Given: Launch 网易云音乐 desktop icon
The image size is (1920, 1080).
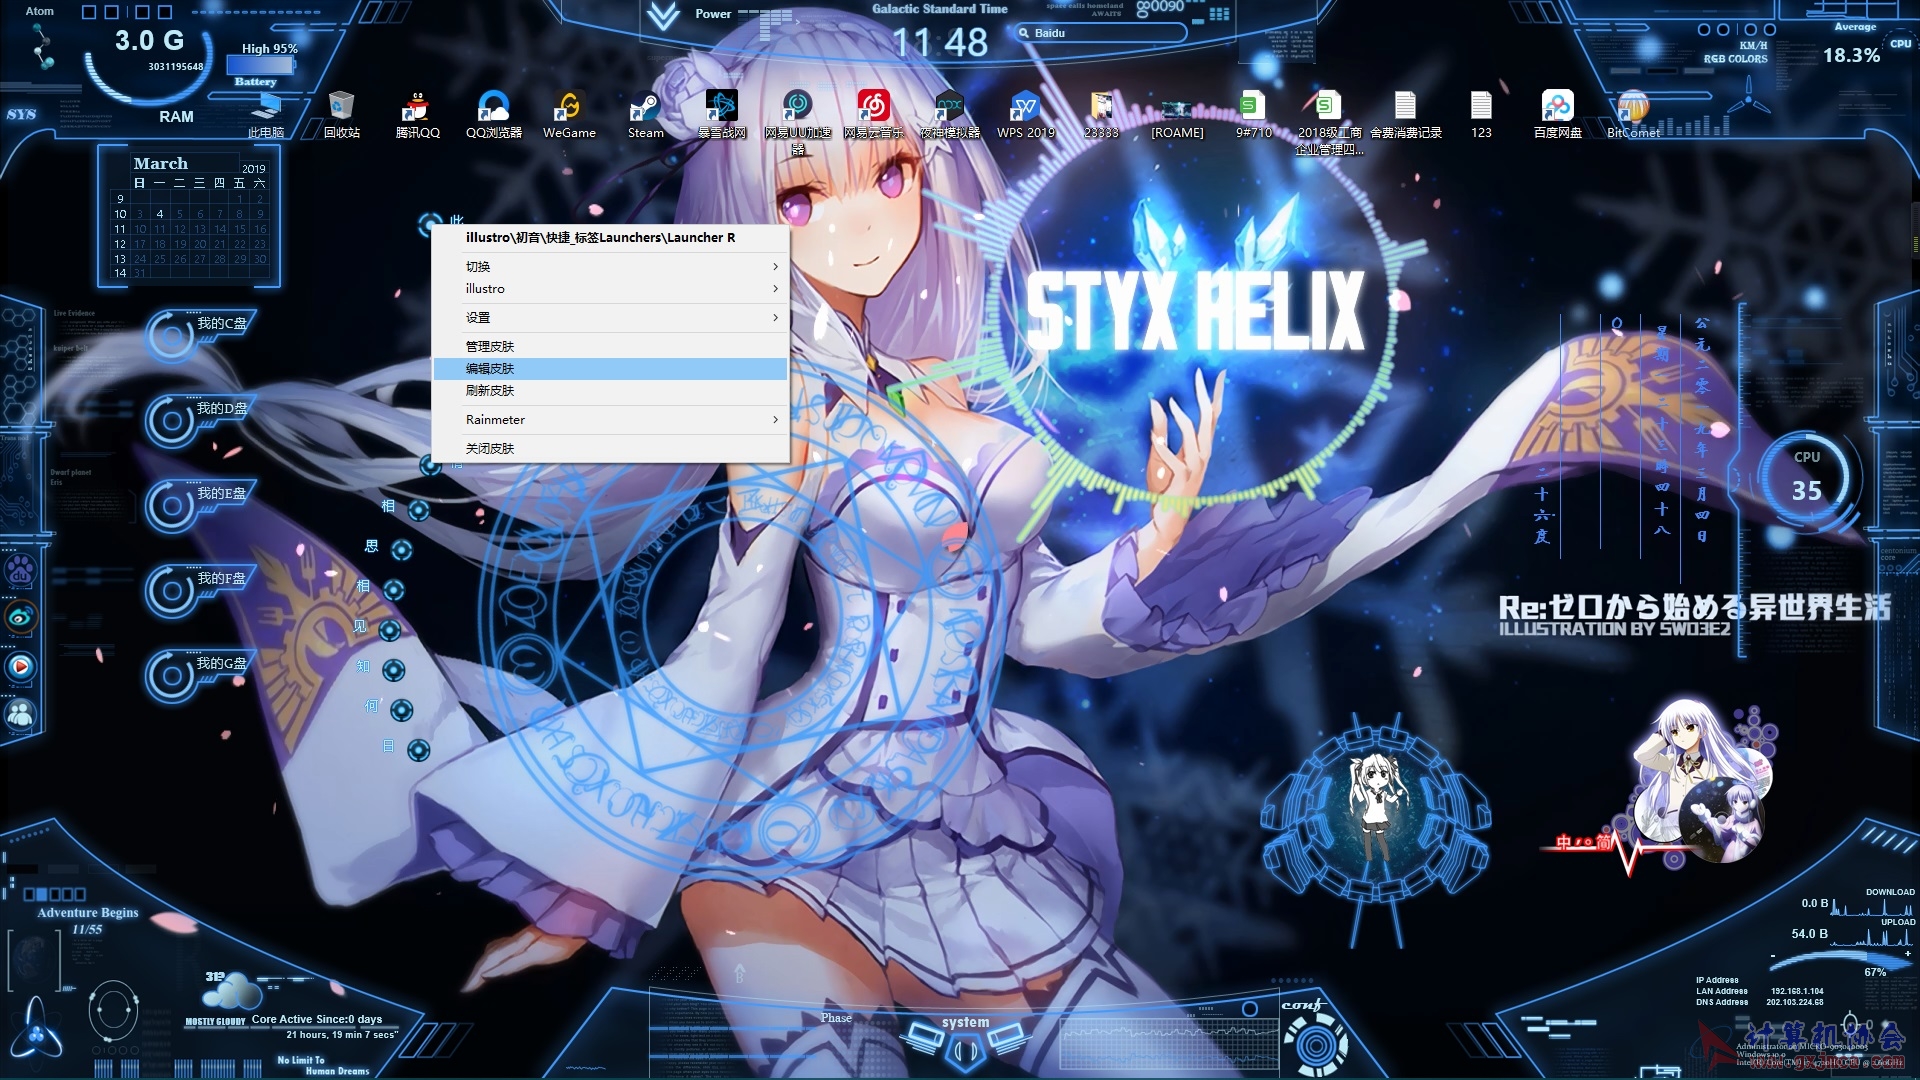Looking at the screenshot, I should 873,114.
